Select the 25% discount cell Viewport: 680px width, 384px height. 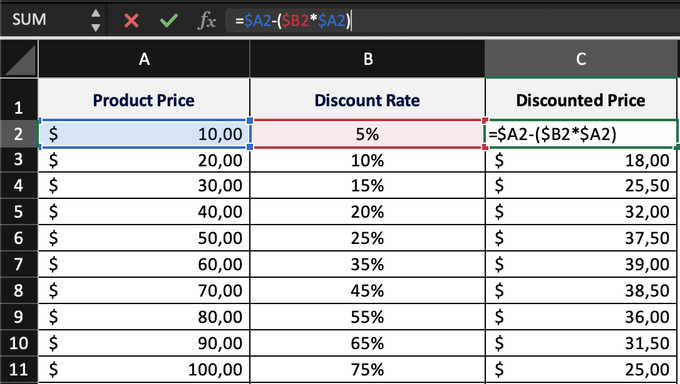[368, 238]
